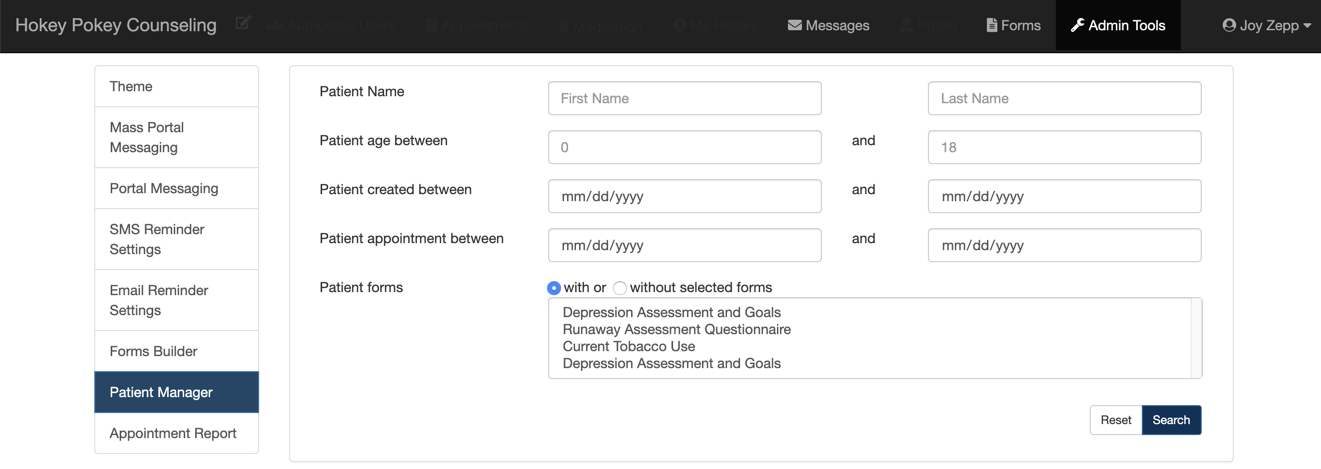Select the "without selected forms" radio button
Viewport: 1321px width, 469px height.
coord(620,288)
